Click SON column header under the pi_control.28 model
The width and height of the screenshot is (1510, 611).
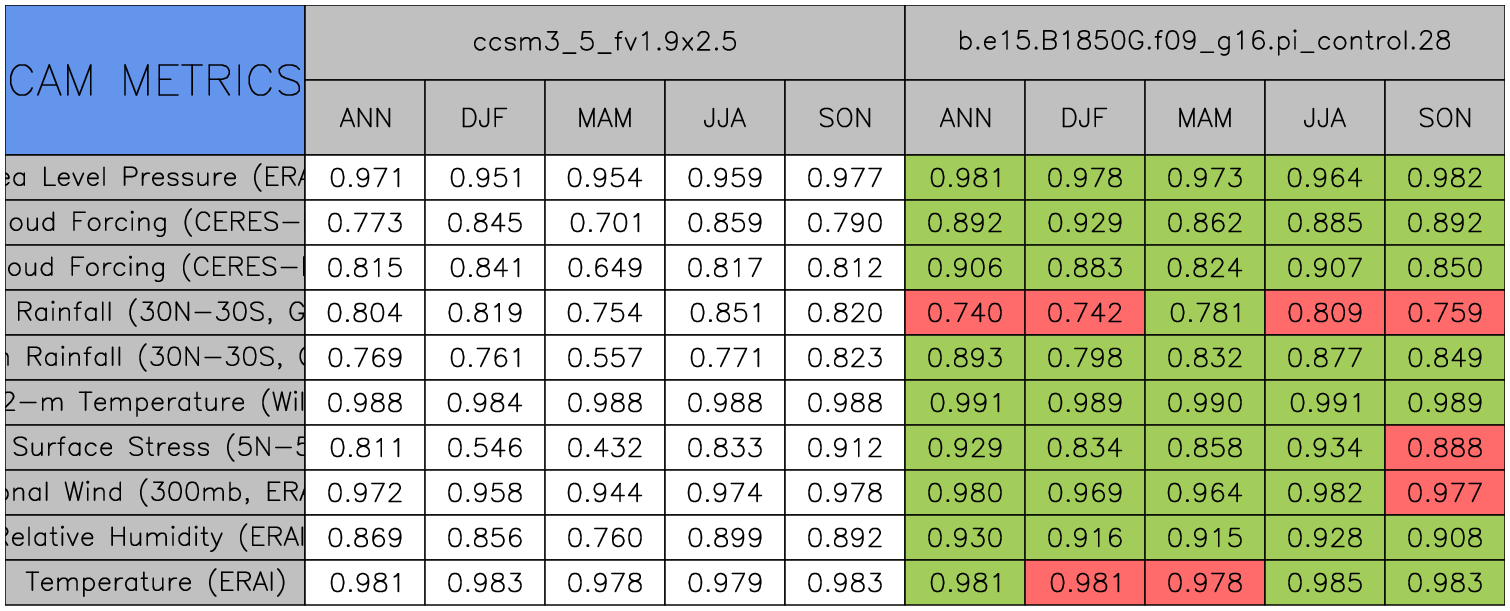pos(1445,118)
